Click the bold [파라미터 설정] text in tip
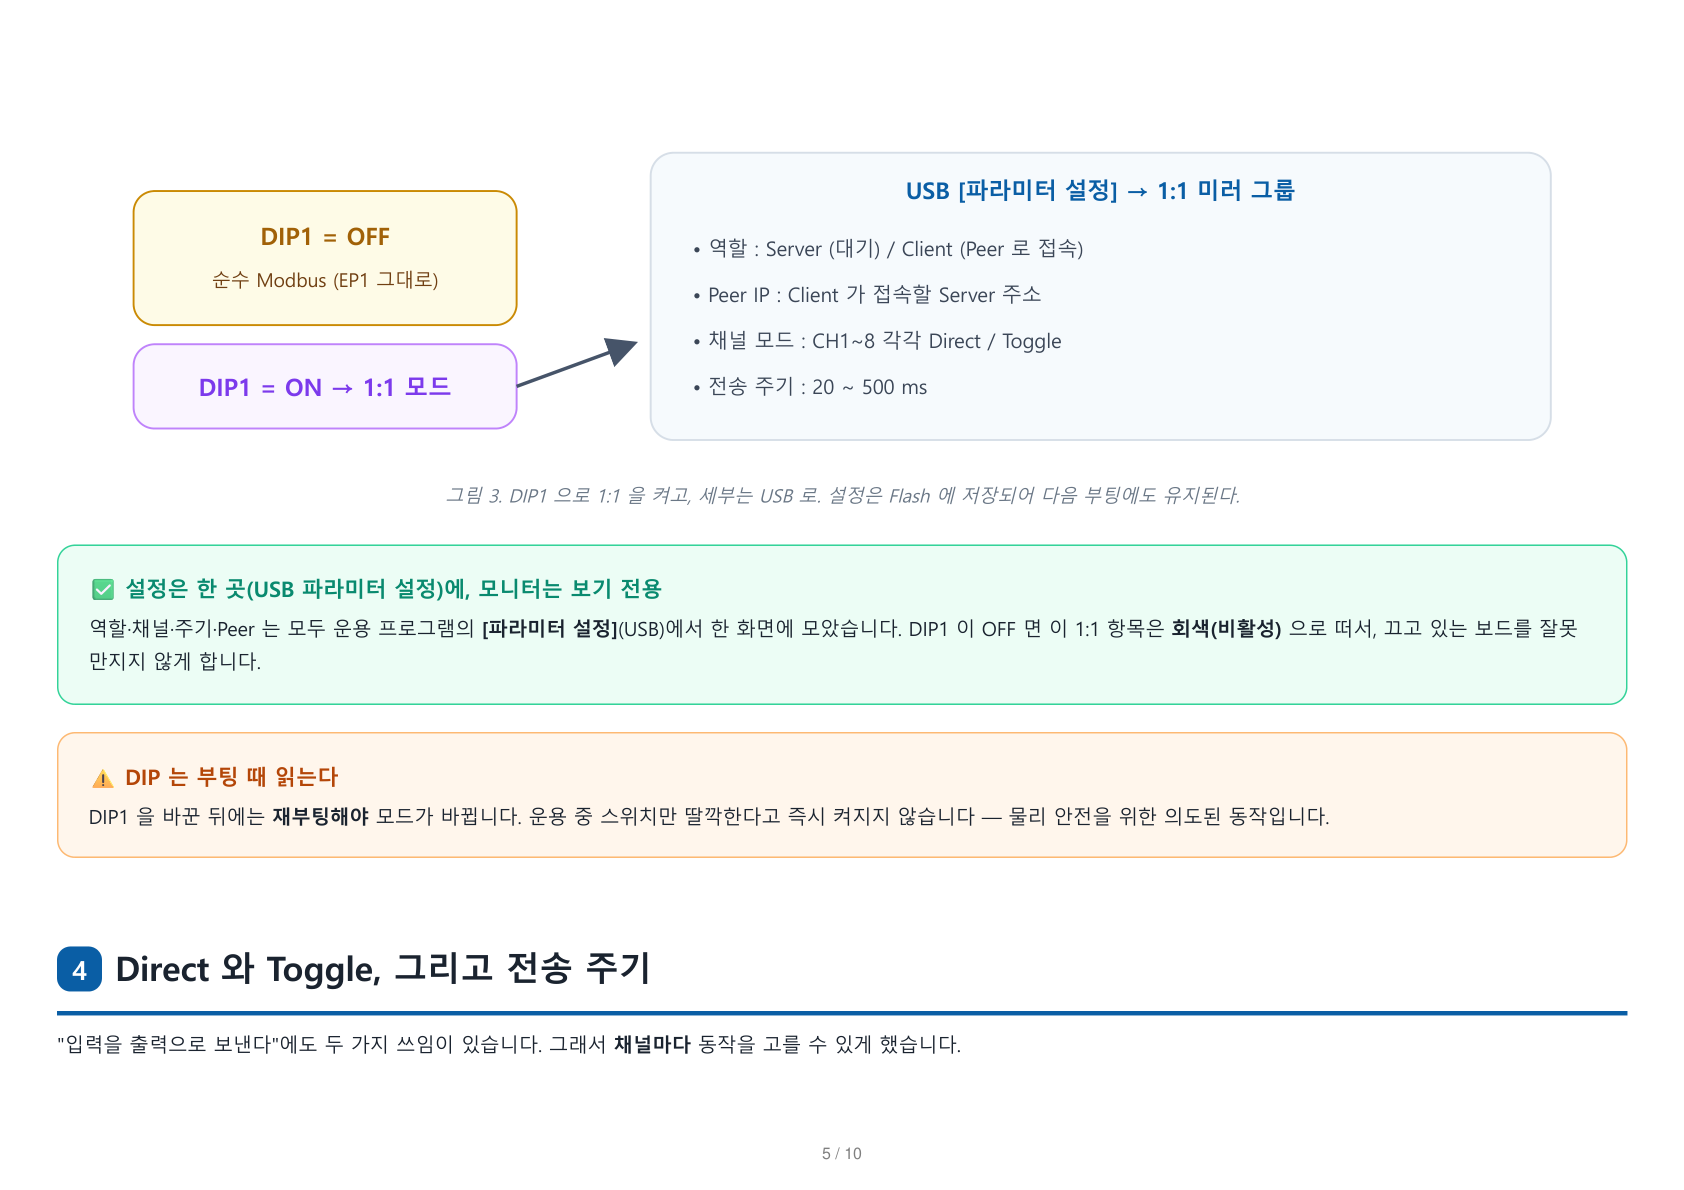 click(549, 629)
